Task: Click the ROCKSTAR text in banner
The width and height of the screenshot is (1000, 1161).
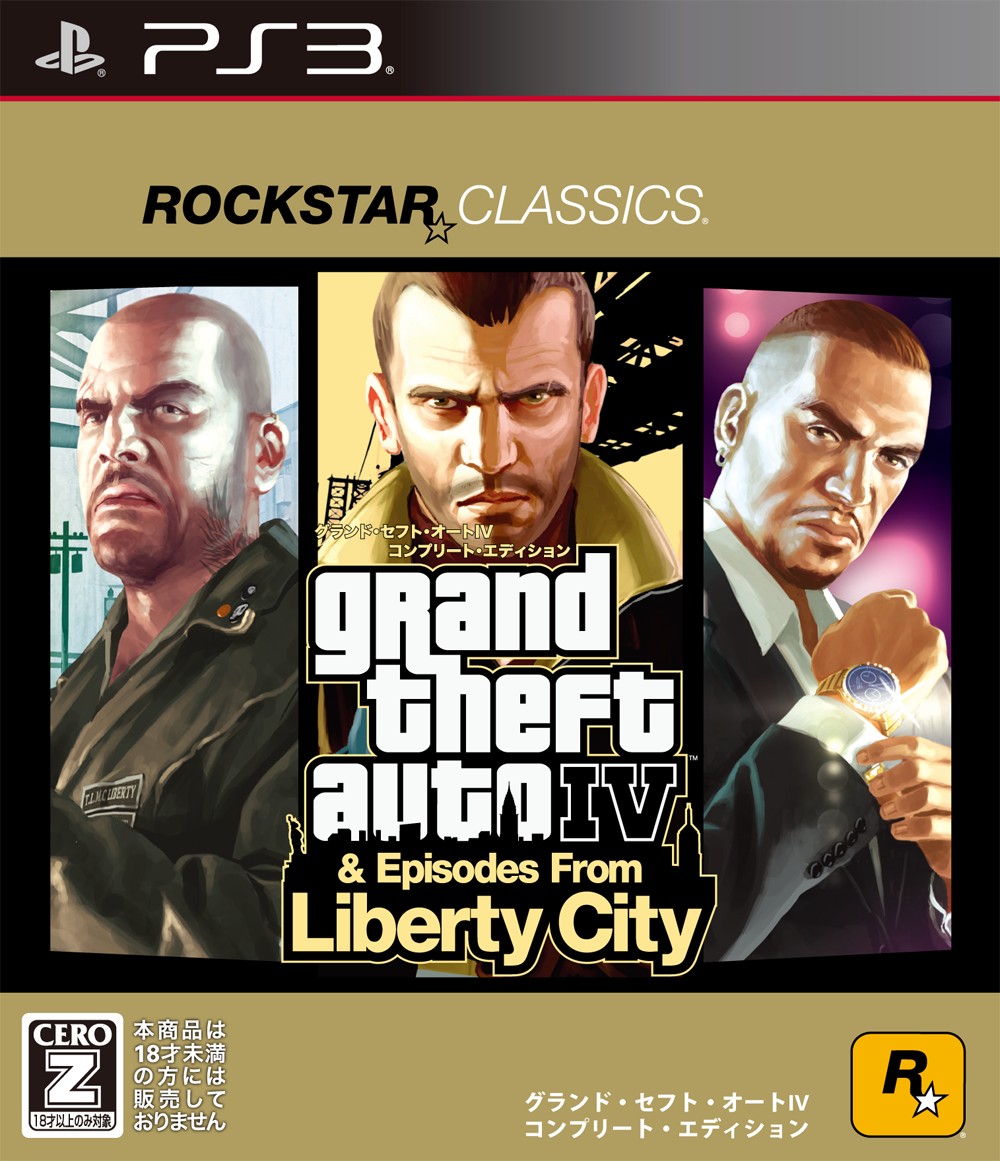Action: tap(290, 206)
